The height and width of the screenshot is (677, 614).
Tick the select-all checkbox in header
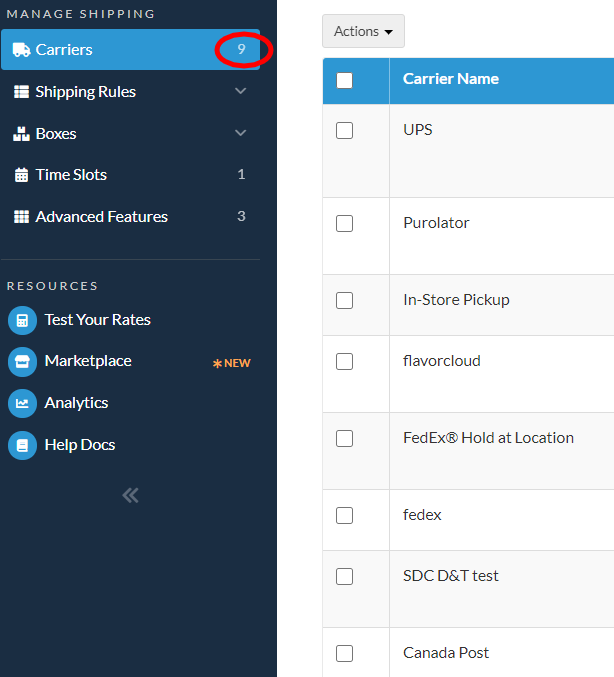(345, 80)
